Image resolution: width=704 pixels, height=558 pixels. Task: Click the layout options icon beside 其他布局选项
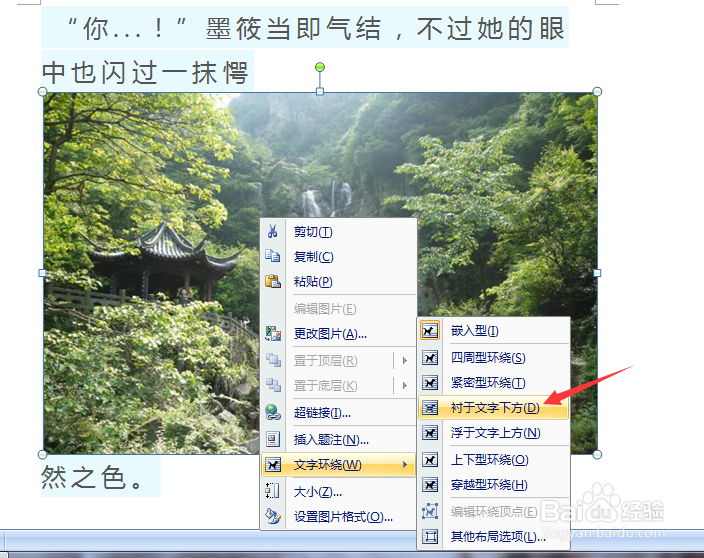(x=430, y=536)
